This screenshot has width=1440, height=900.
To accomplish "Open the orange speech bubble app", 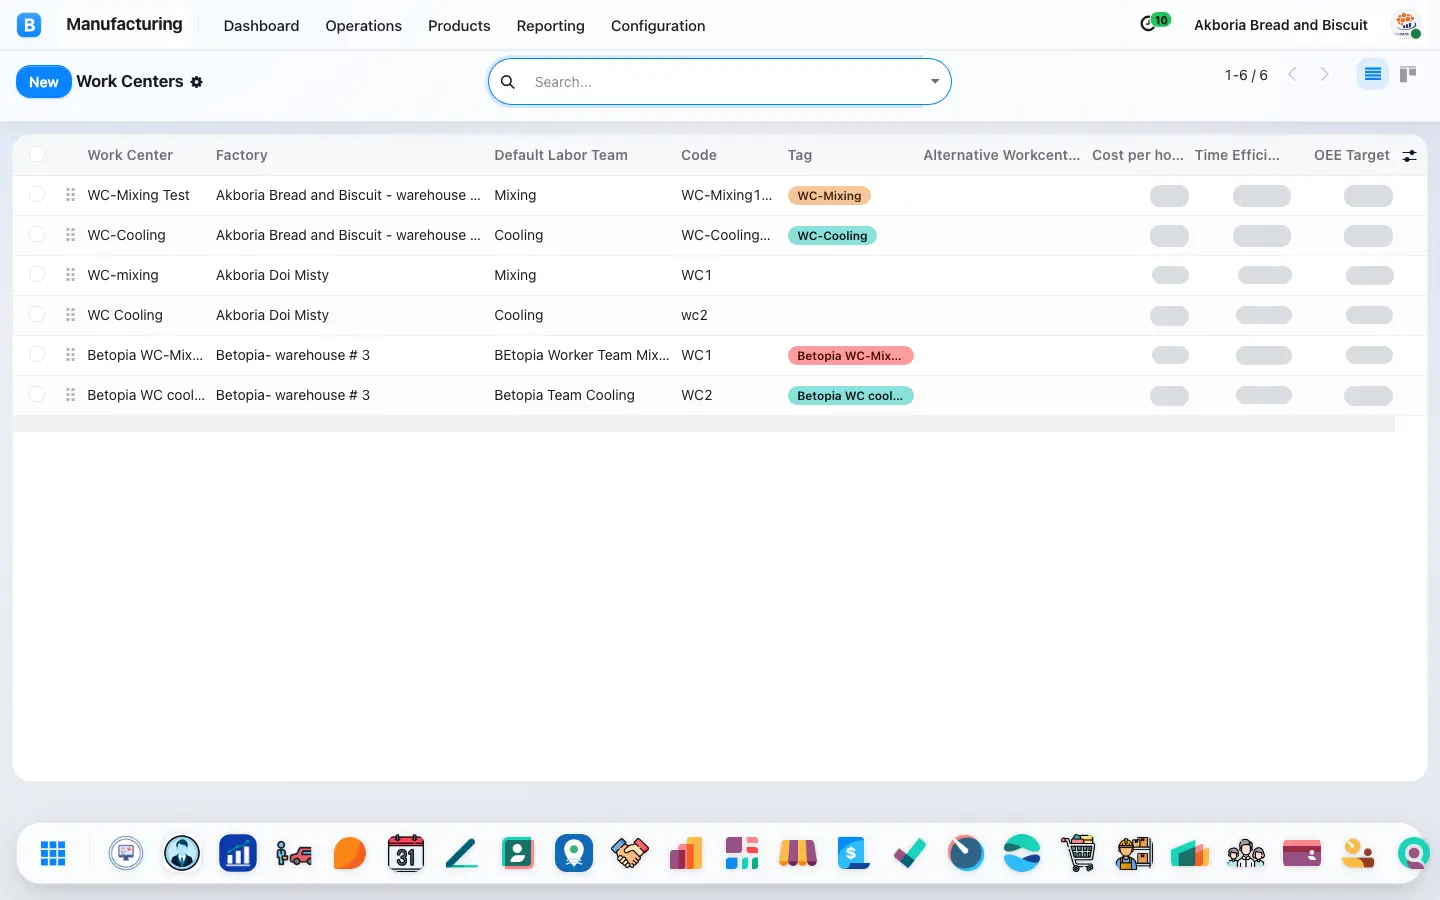I will click(x=350, y=853).
